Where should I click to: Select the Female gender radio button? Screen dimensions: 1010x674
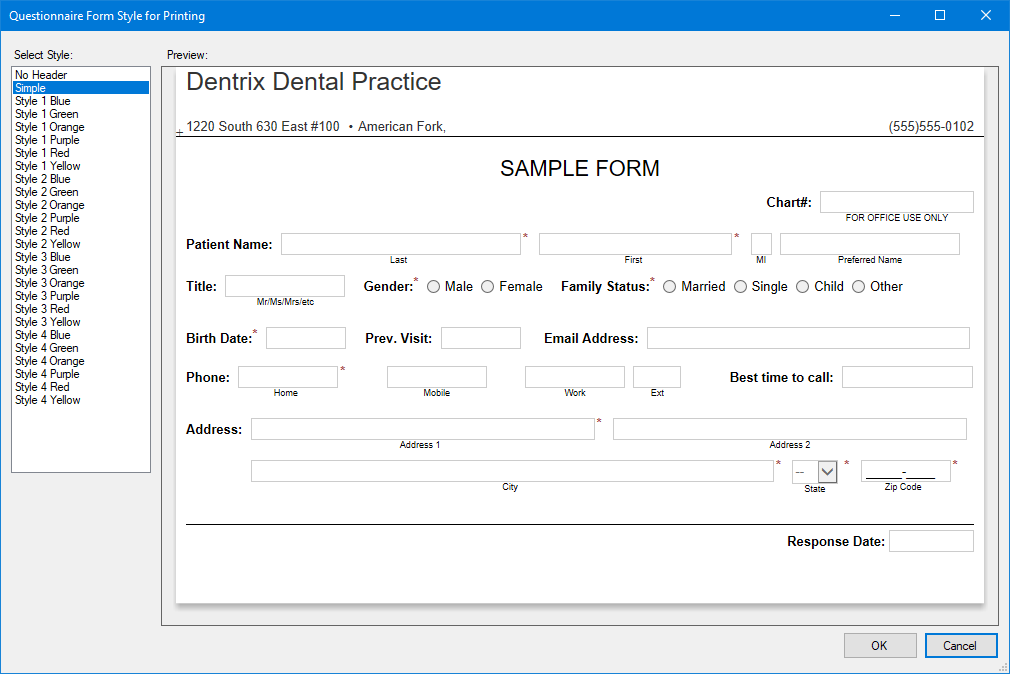click(488, 287)
